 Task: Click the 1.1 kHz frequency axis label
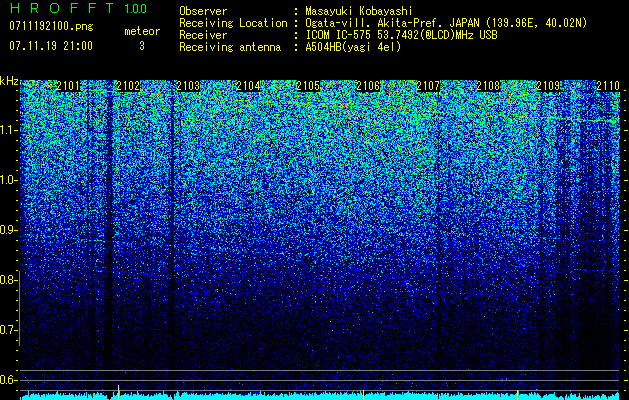click(x=7, y=130)
